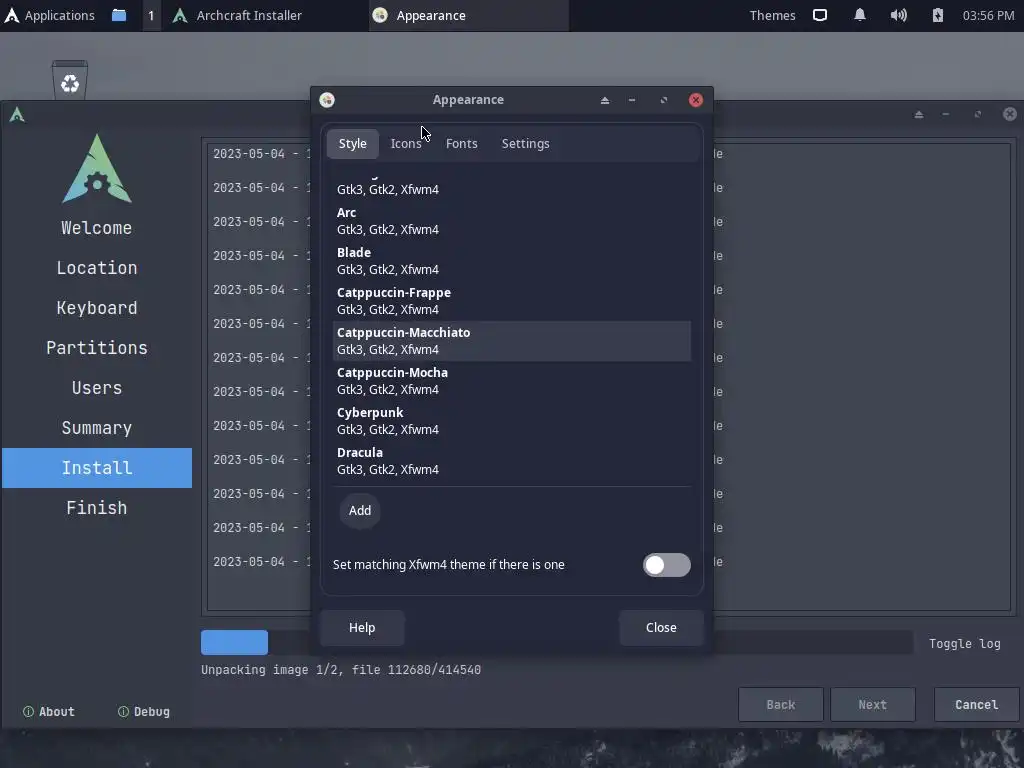Screen dimensions: 1024x768
Task: Switch to the Fonts tab
Action: [462, 143]
